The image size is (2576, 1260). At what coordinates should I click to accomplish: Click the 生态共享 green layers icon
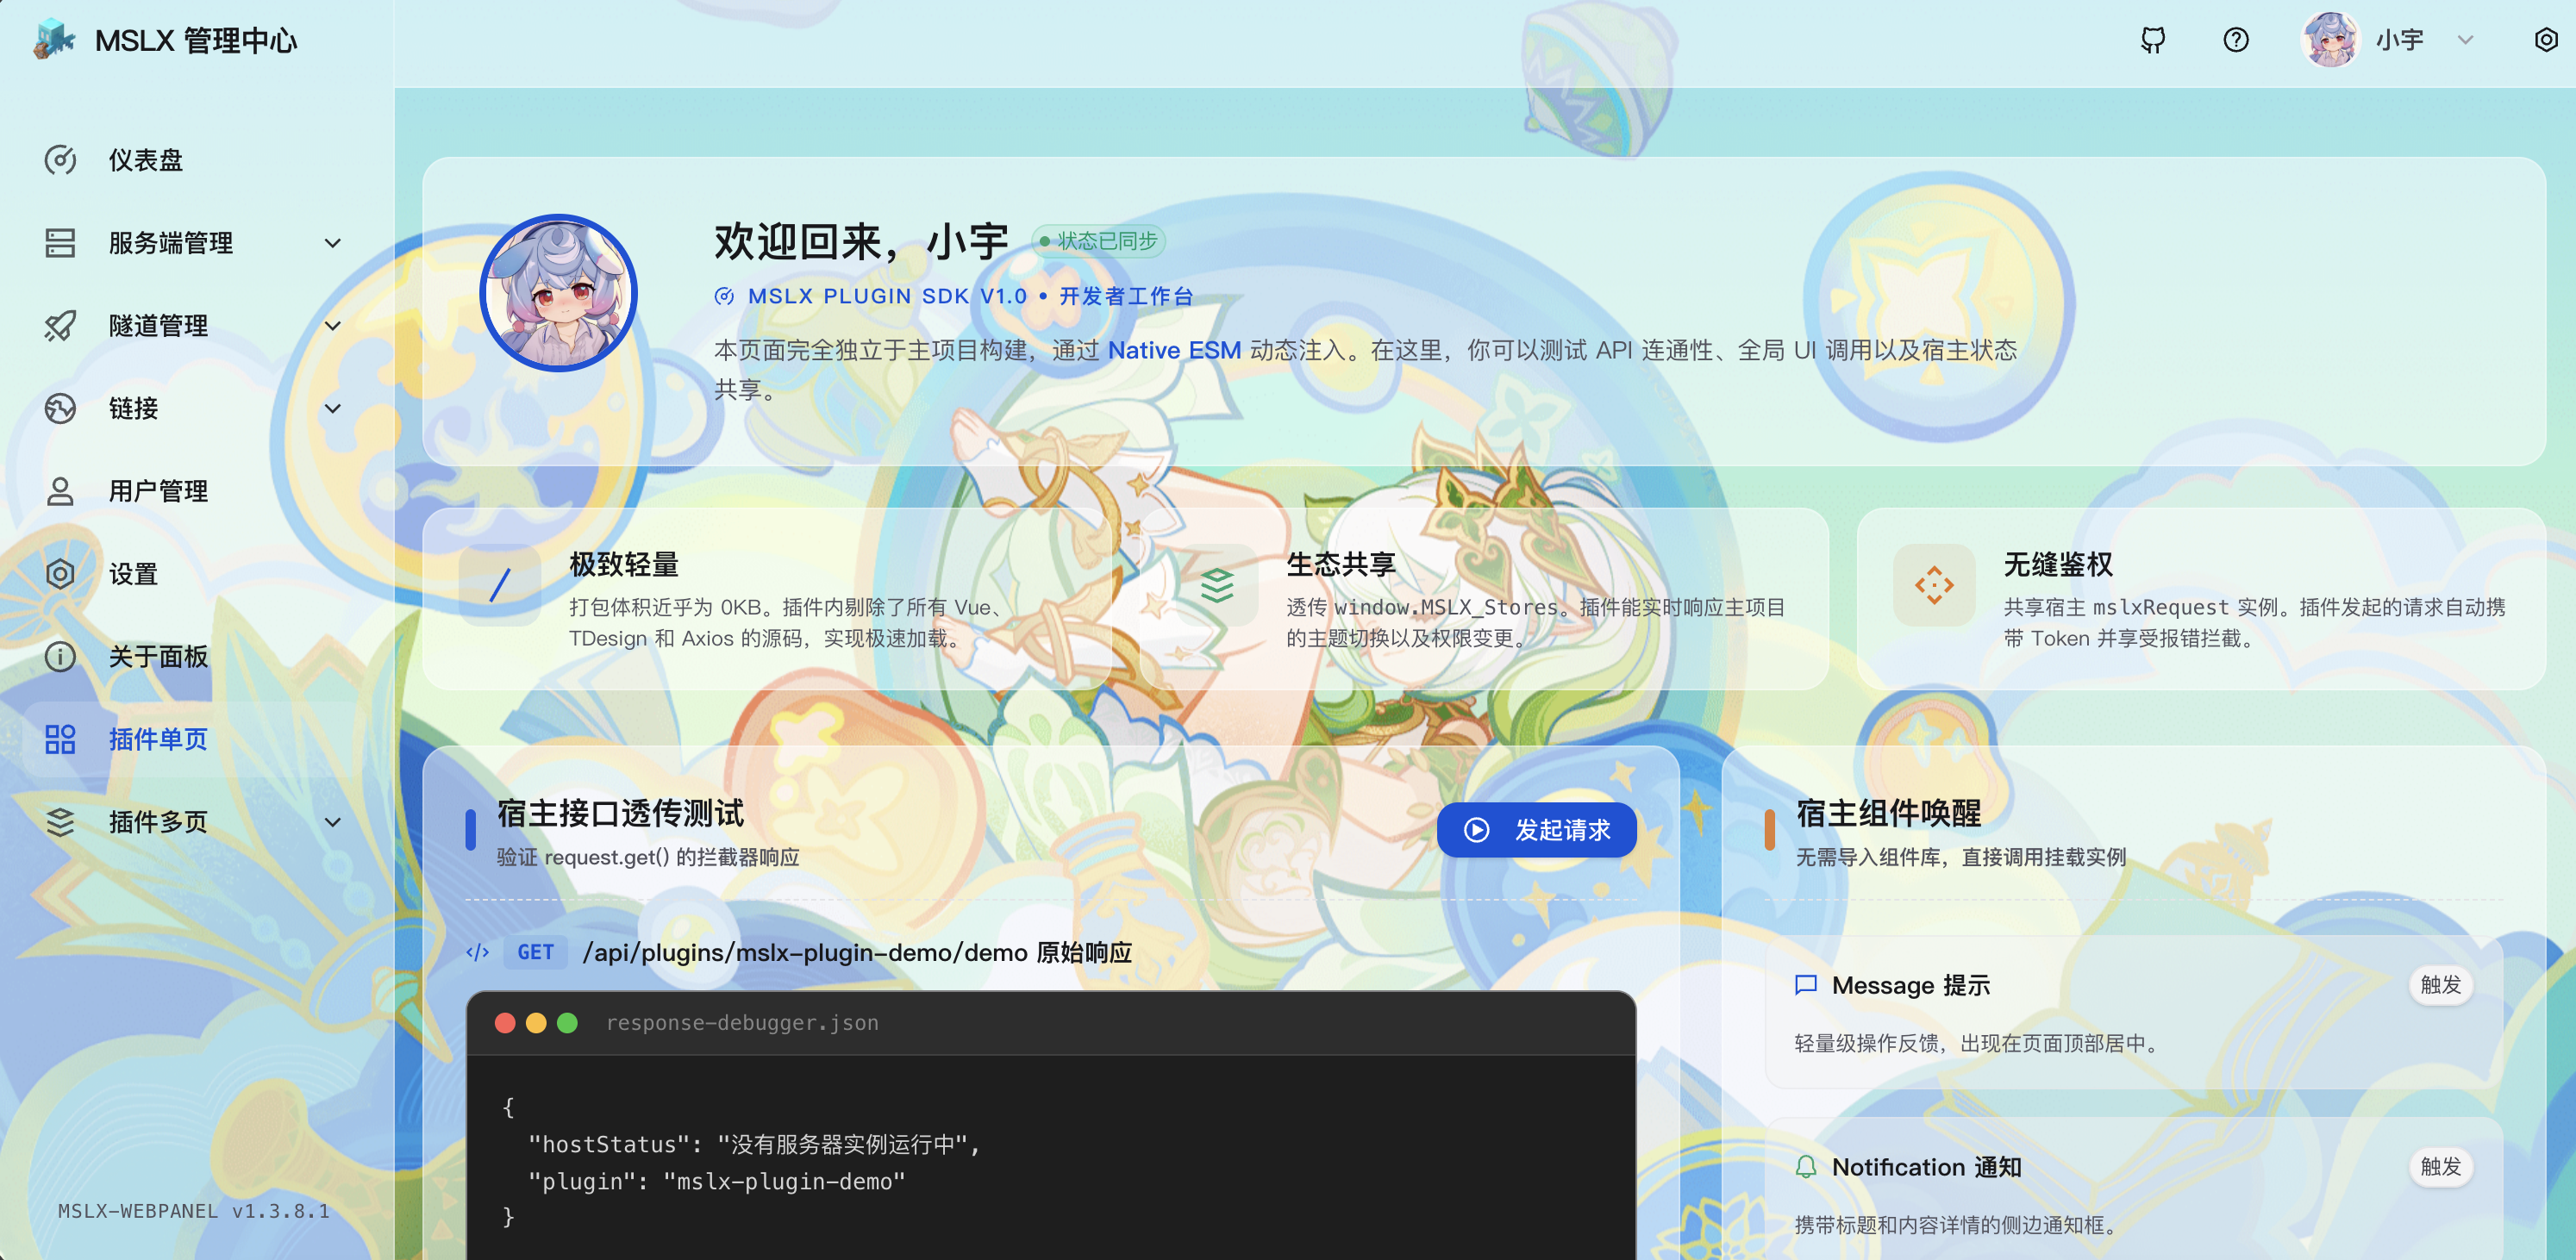click(x=1217, y=585)
